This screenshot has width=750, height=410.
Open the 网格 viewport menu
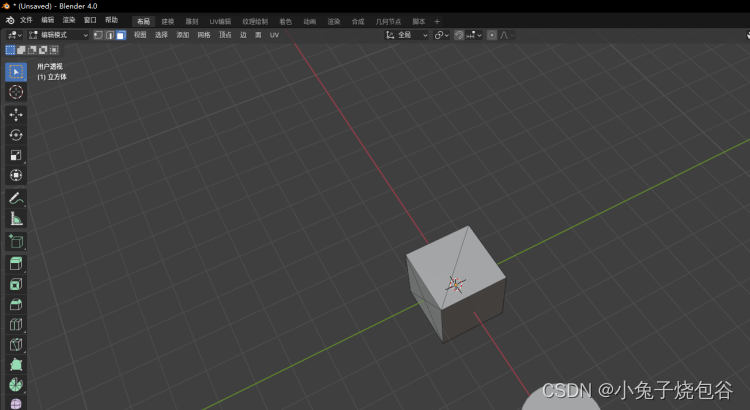(204, 35)
